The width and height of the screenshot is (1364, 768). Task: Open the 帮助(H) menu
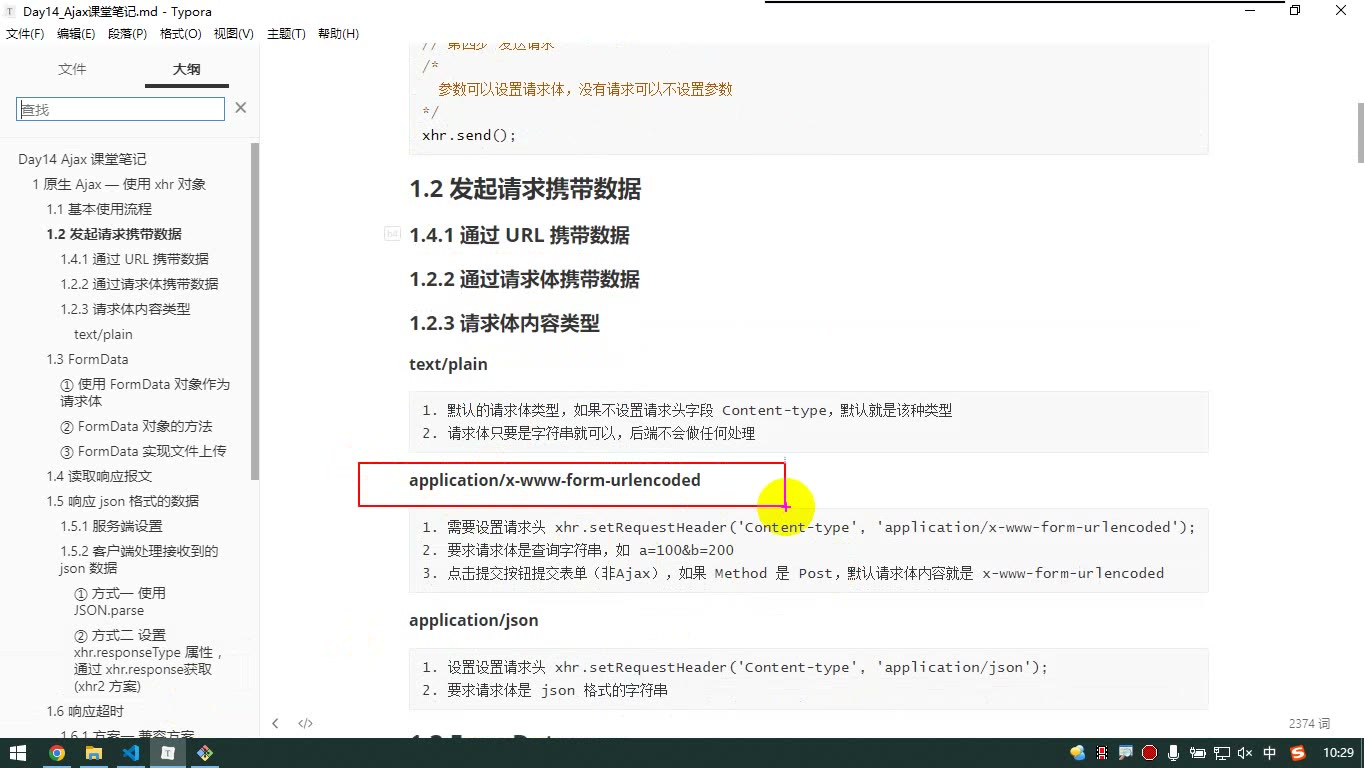coord(338,34)
